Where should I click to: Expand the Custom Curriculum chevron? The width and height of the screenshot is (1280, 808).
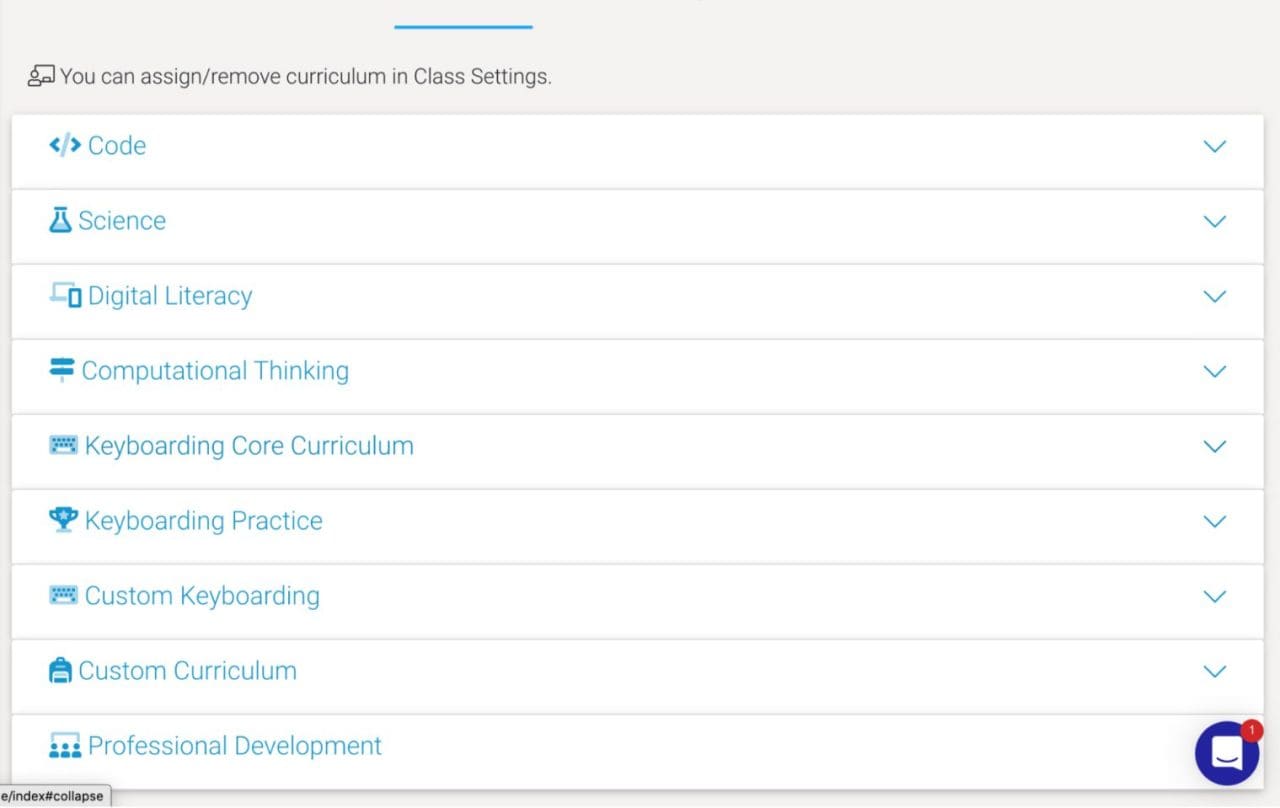tap(1214, 671)
